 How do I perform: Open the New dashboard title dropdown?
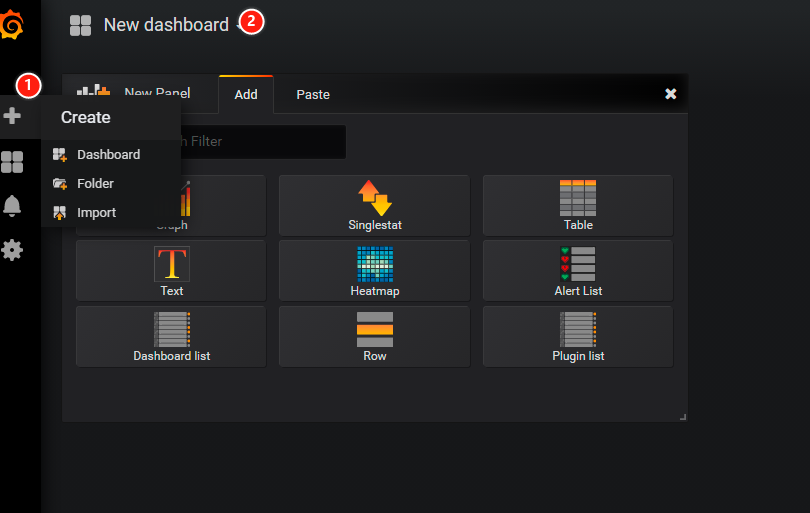point(166,25)
